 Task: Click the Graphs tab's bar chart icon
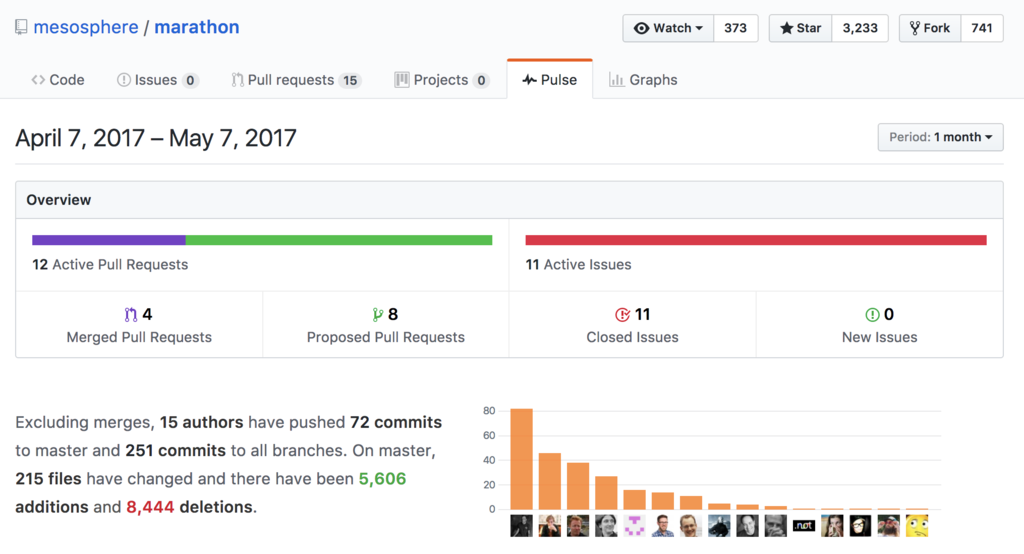pyautogui.click(x=616, y=80)
